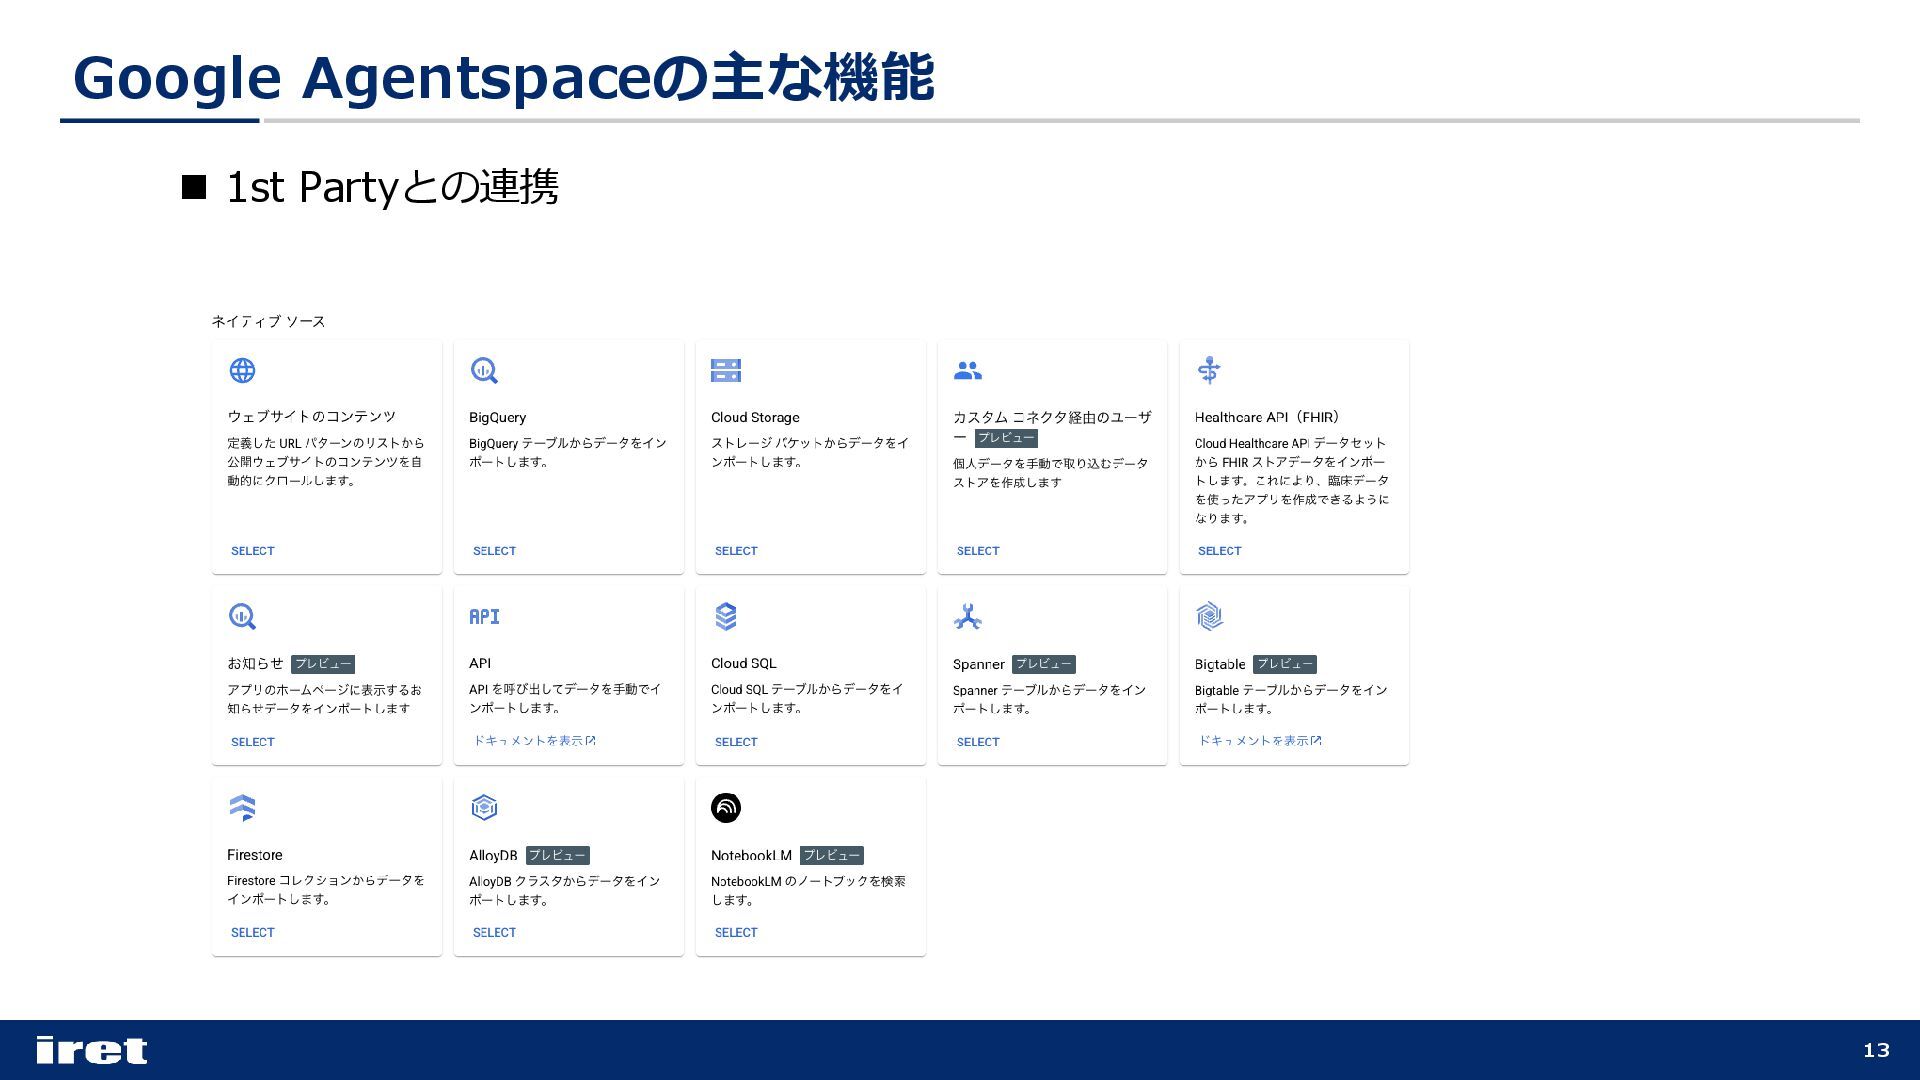The width and height of the screenshot is (1920, 1080).
Task: Click SELECT on the AlloyDB card
Action: [x=494, y=933]
